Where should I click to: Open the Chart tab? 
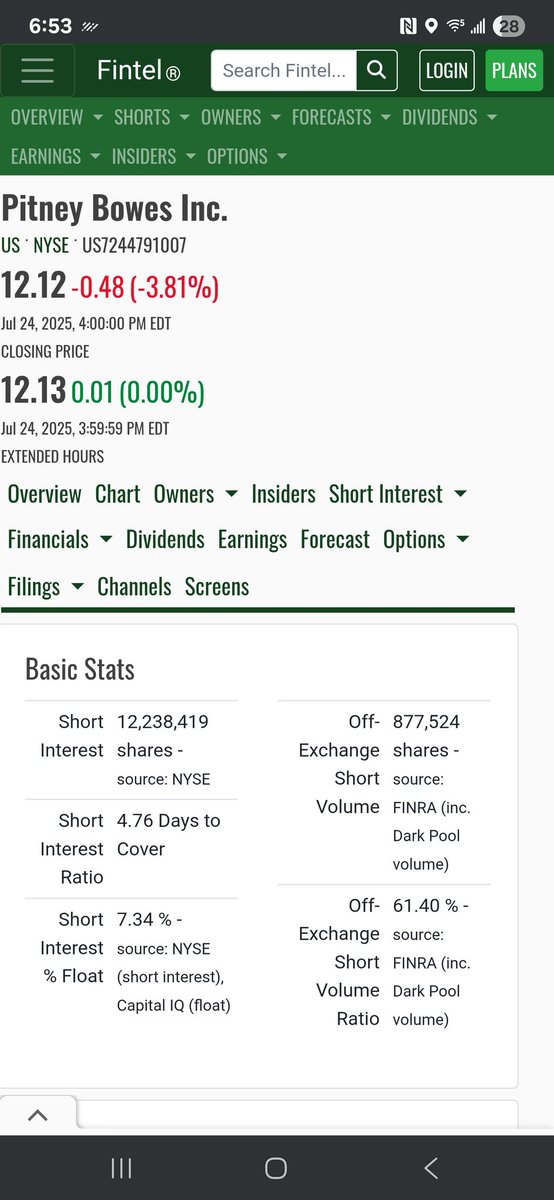118,494
